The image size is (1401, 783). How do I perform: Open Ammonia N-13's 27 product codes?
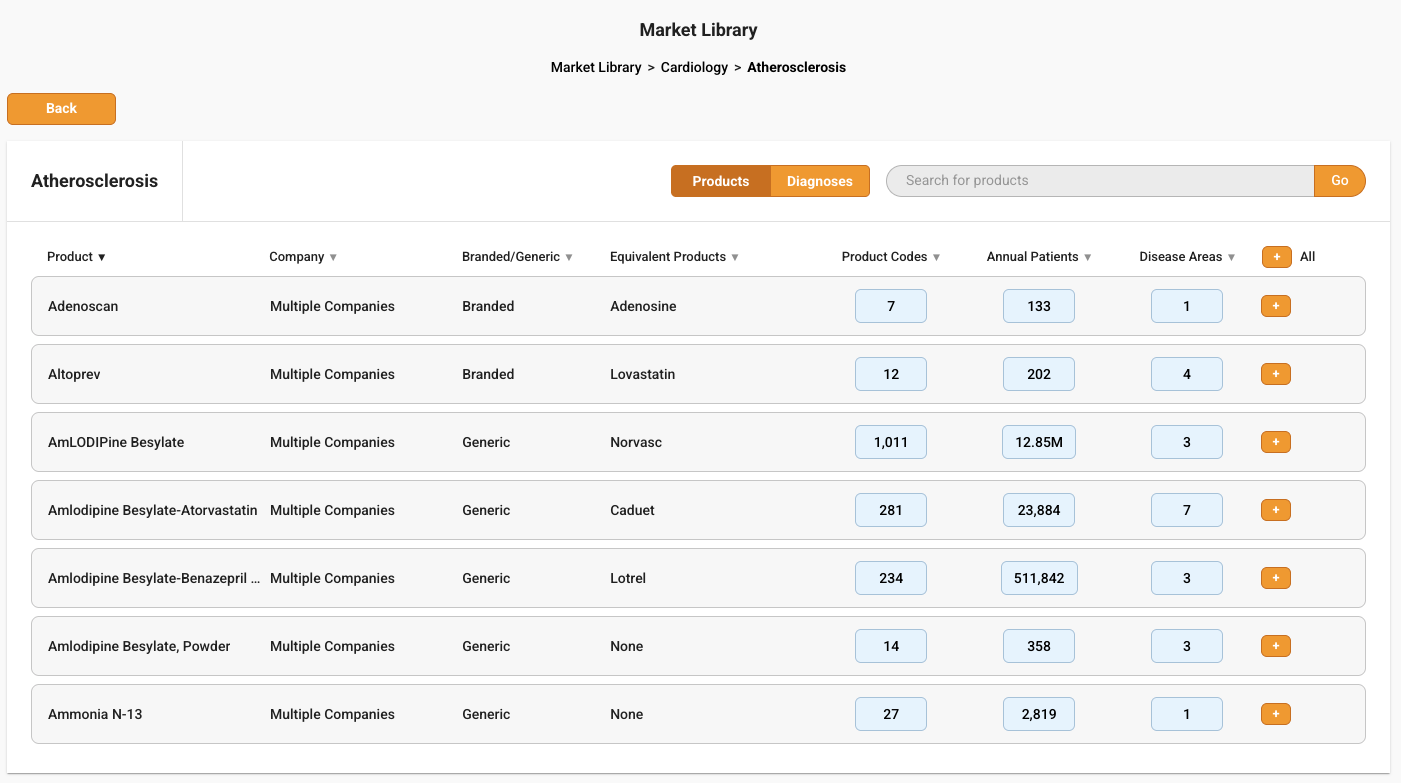(x=891, y=714)
